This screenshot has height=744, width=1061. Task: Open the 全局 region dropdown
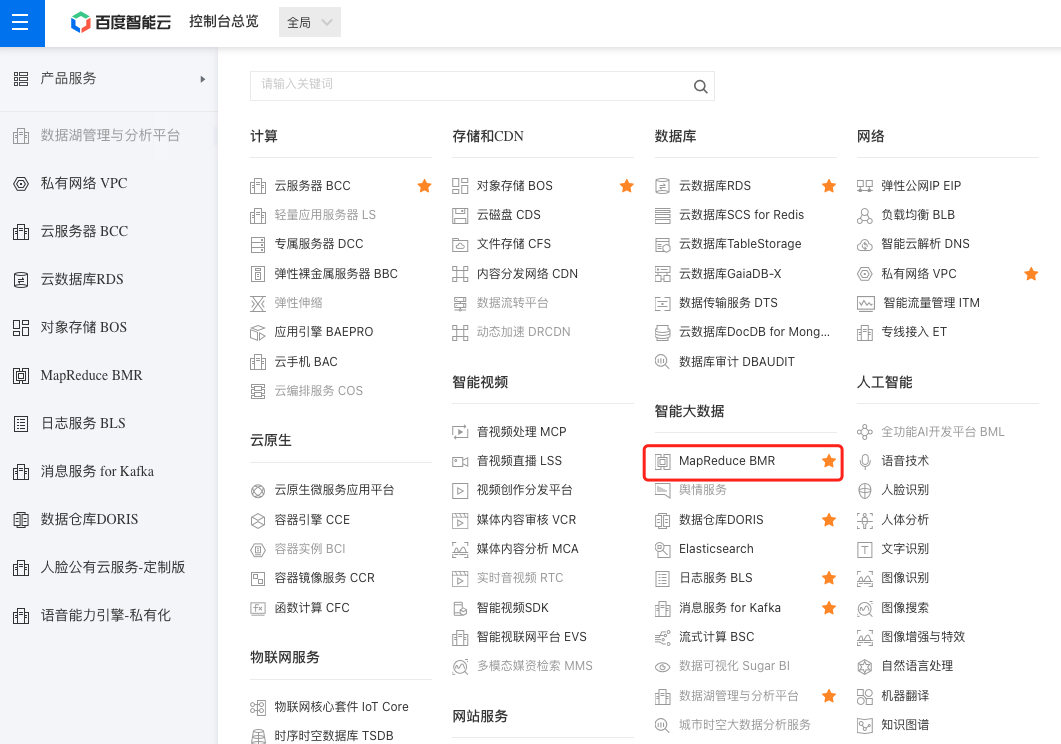pyautogui.click(x=309, y=22)
